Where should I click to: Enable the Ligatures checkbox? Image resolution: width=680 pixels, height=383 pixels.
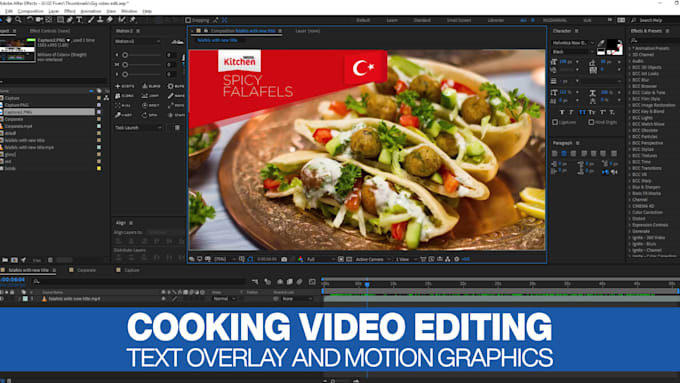555,122
